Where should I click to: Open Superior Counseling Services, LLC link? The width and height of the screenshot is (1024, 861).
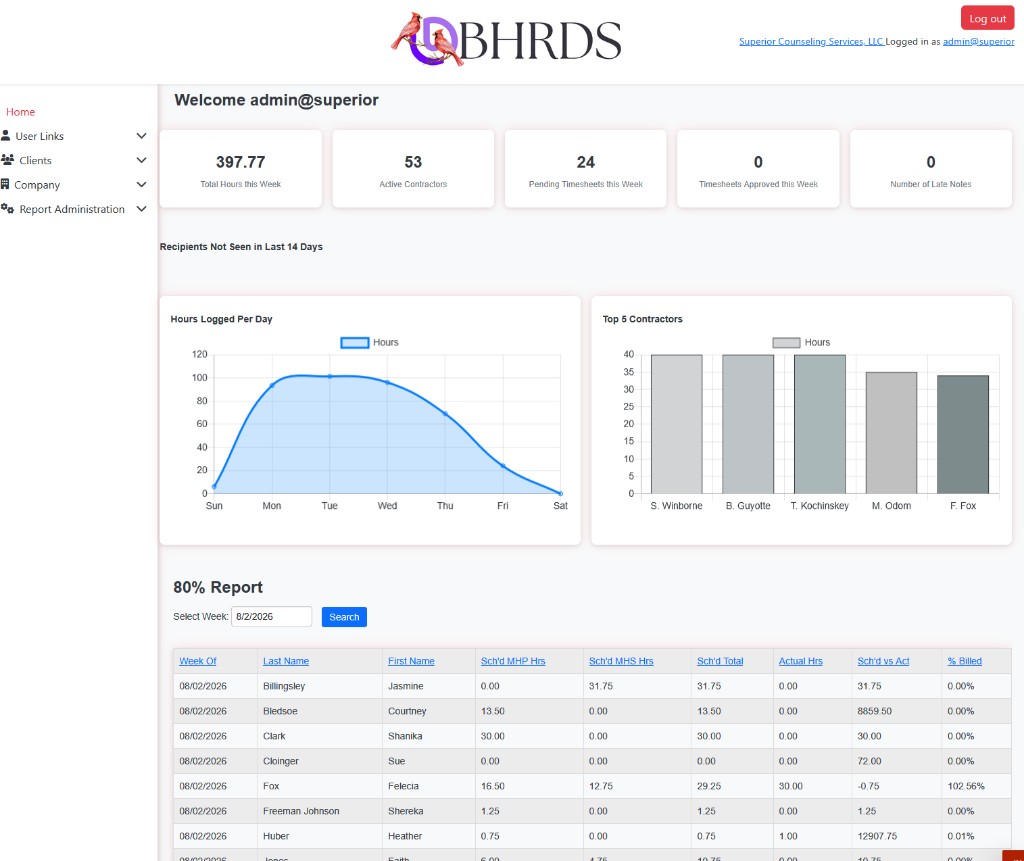click(812, 41)
